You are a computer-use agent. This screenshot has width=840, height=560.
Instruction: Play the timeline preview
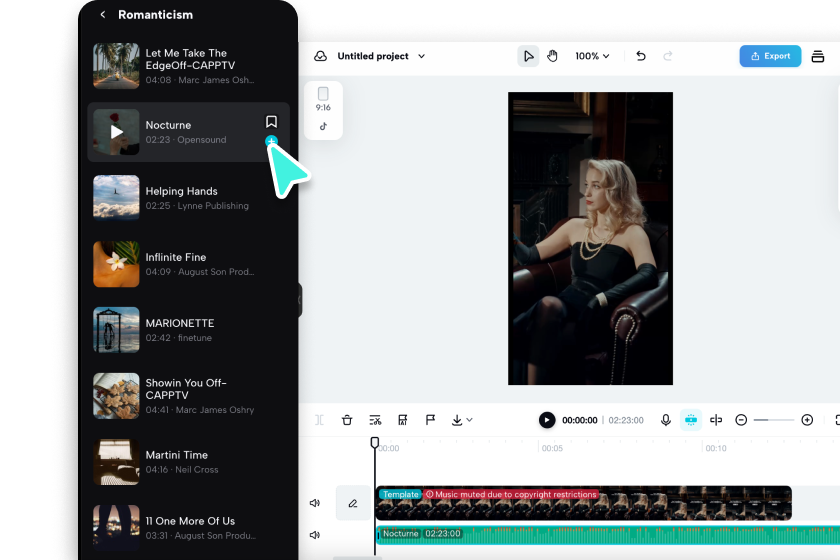point(547,420)
